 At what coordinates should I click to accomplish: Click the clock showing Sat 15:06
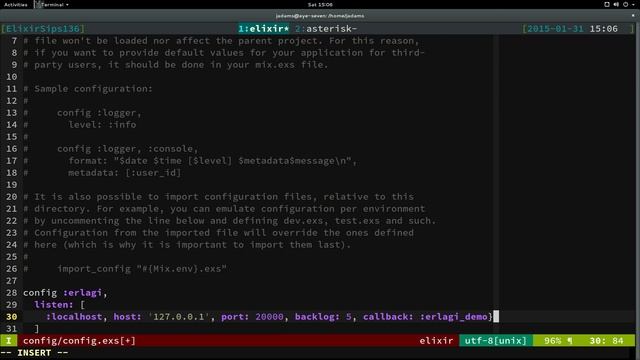tap(320, 4)
